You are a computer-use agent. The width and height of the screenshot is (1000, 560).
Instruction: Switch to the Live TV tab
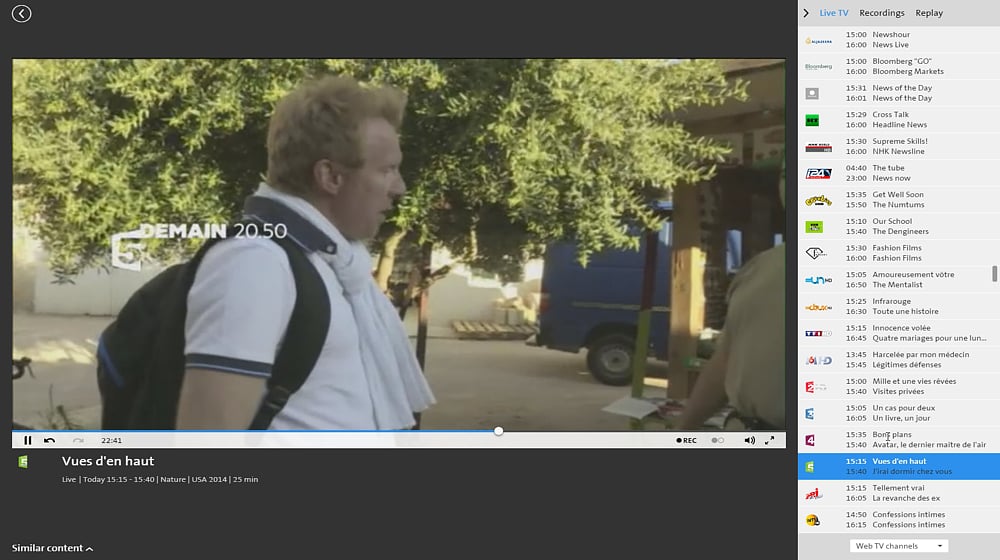click(834, 13)
